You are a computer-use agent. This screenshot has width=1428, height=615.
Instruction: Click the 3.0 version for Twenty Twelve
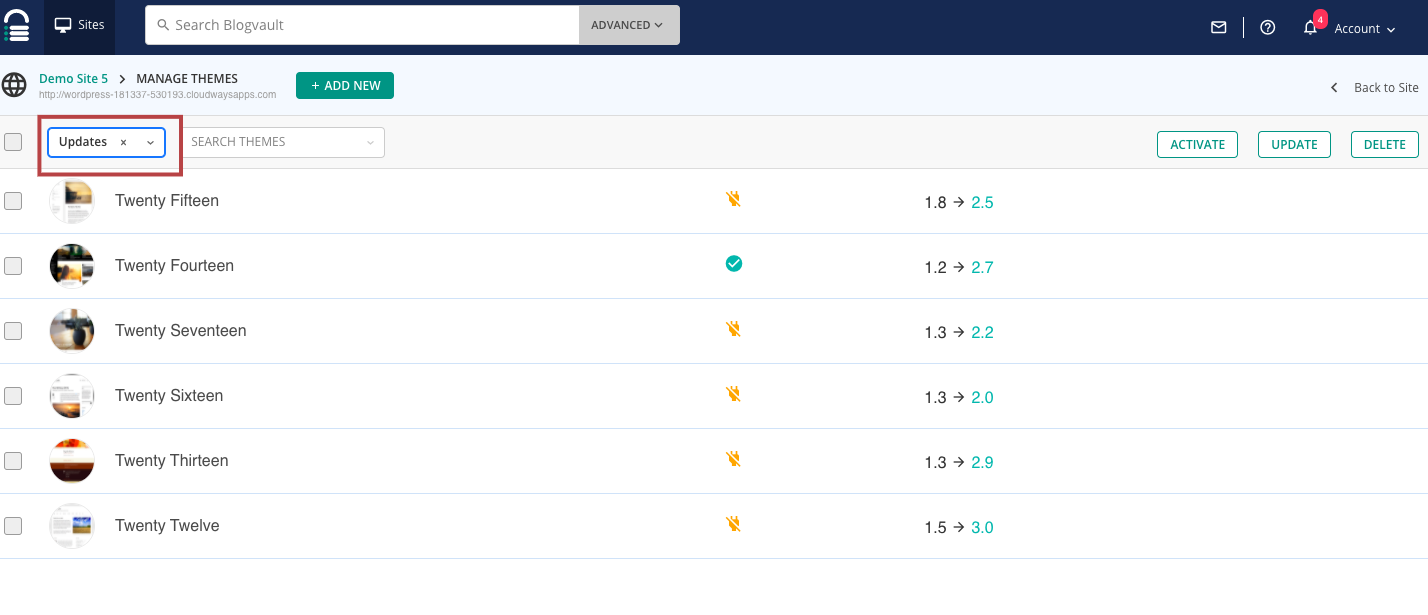tap(982, 527)
